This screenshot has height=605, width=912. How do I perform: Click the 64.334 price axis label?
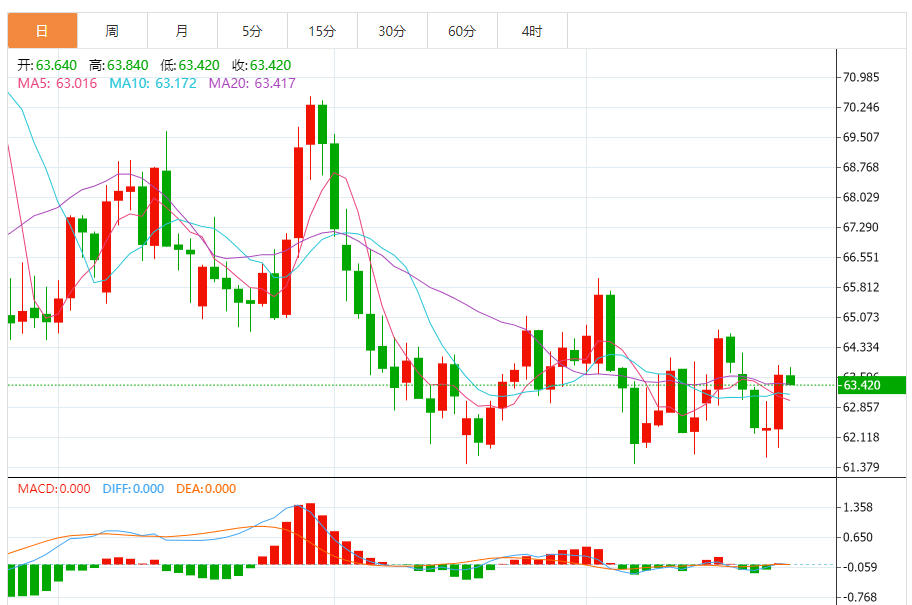coord(861,347)
